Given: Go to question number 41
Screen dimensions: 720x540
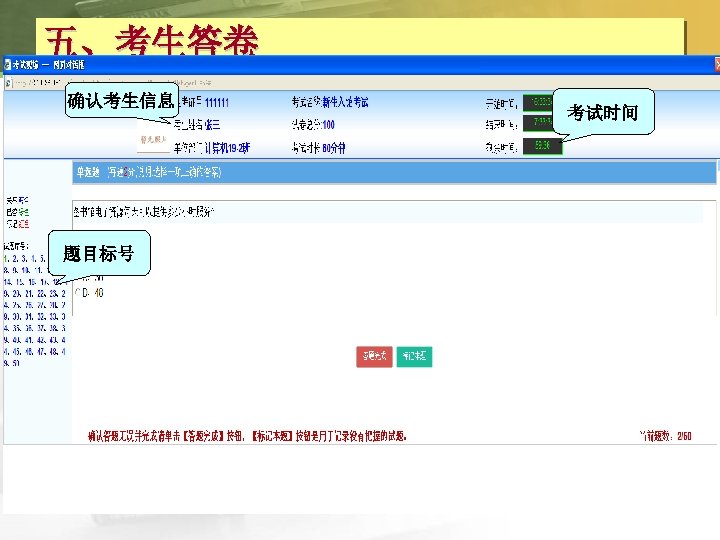Looking at the screenshot, I should tap(29, 340).
